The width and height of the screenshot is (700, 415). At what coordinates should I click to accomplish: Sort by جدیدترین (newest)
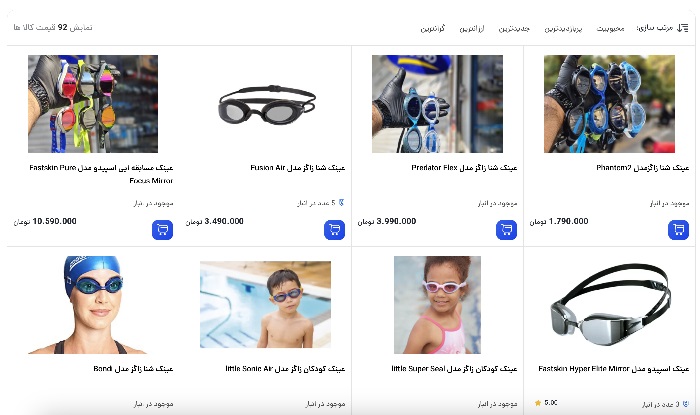coord(514,29)
